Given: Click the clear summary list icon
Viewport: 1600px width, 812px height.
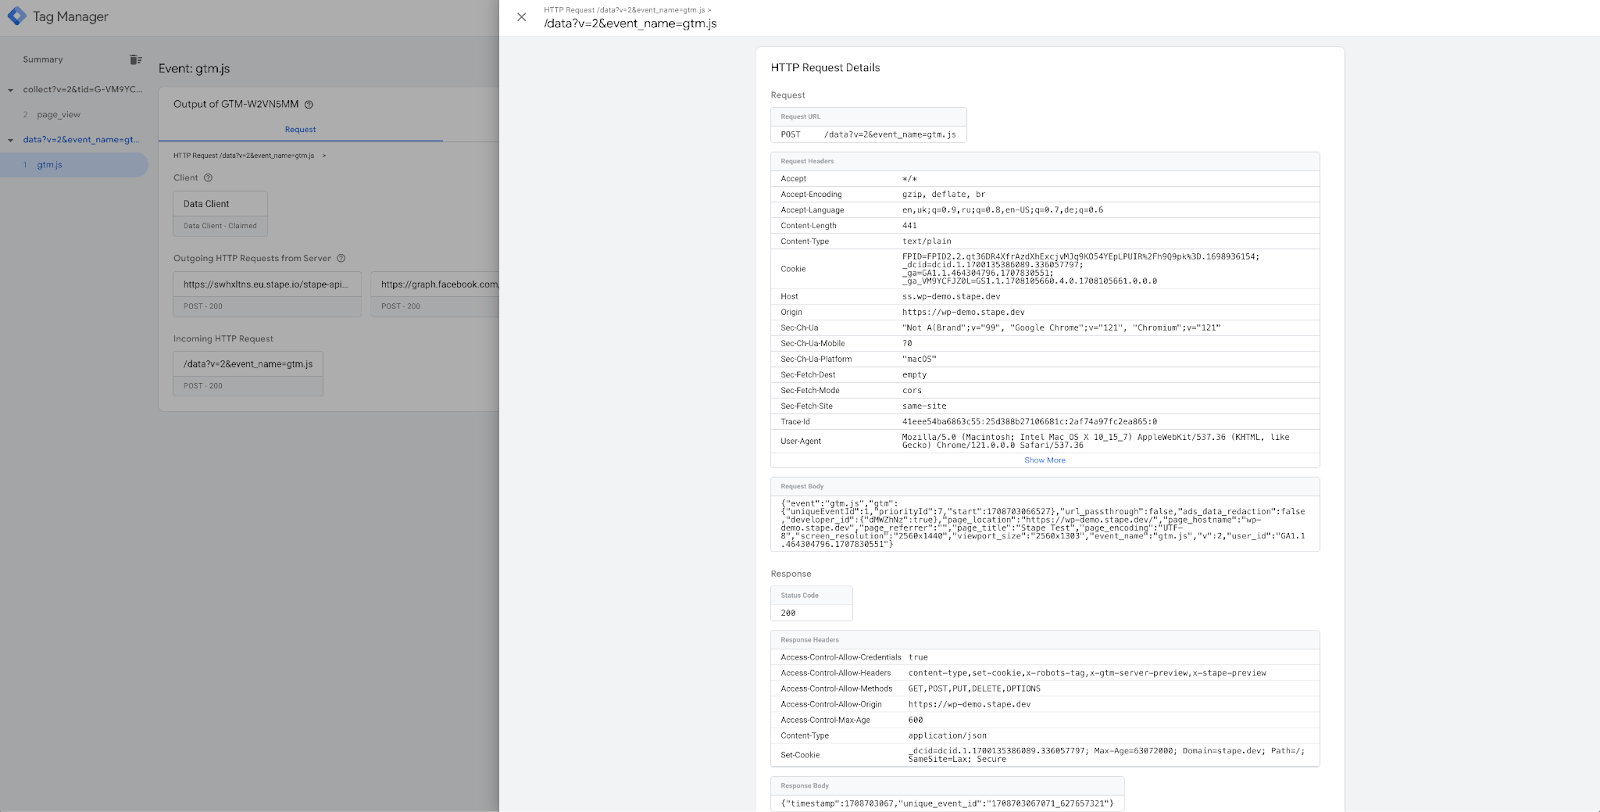Looking at the screenshot, I should tap(136, 60).
